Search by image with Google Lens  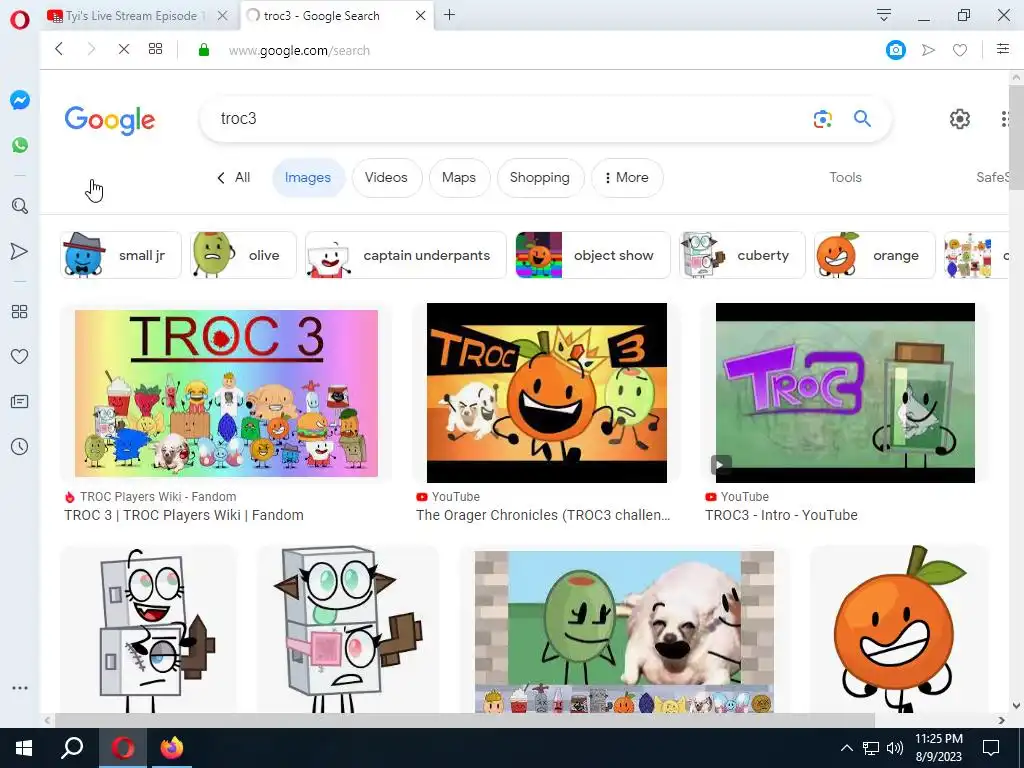(x=823, y=119)
